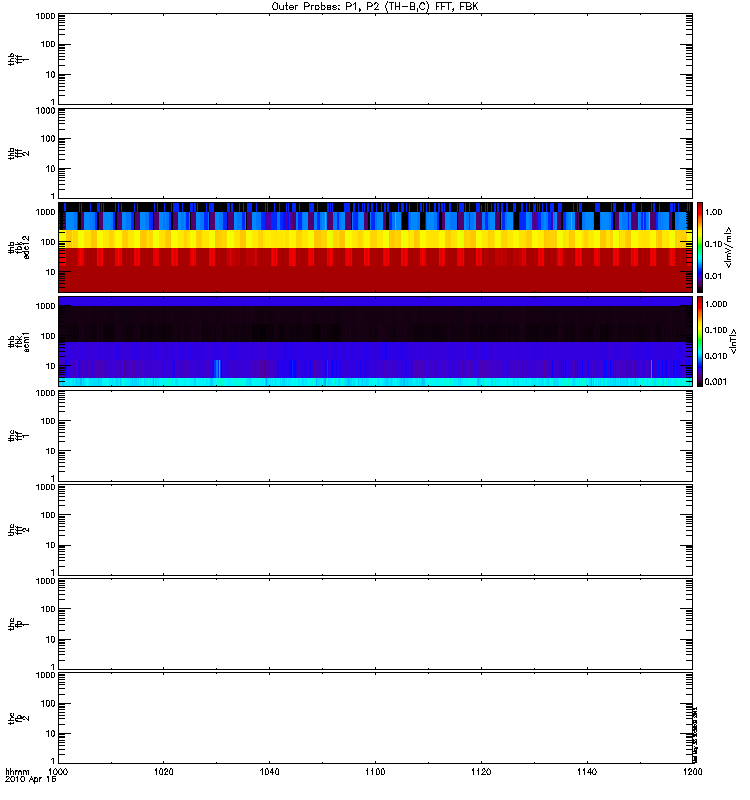
Task: Click the 1.00 label on mV/m color bar
Action: coord(713,212)
